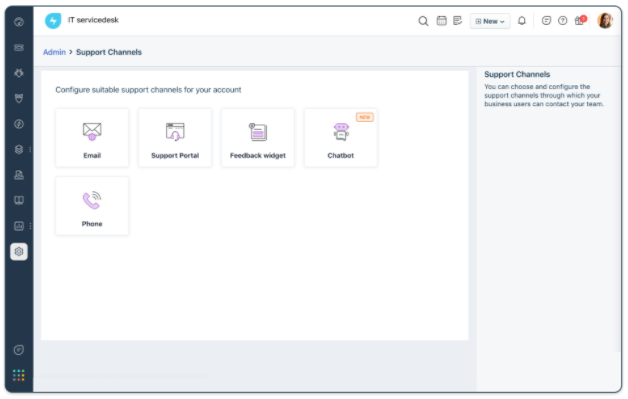Open the Releases lightning icon in sidebar
628x399 pixels.
[19, 124]
